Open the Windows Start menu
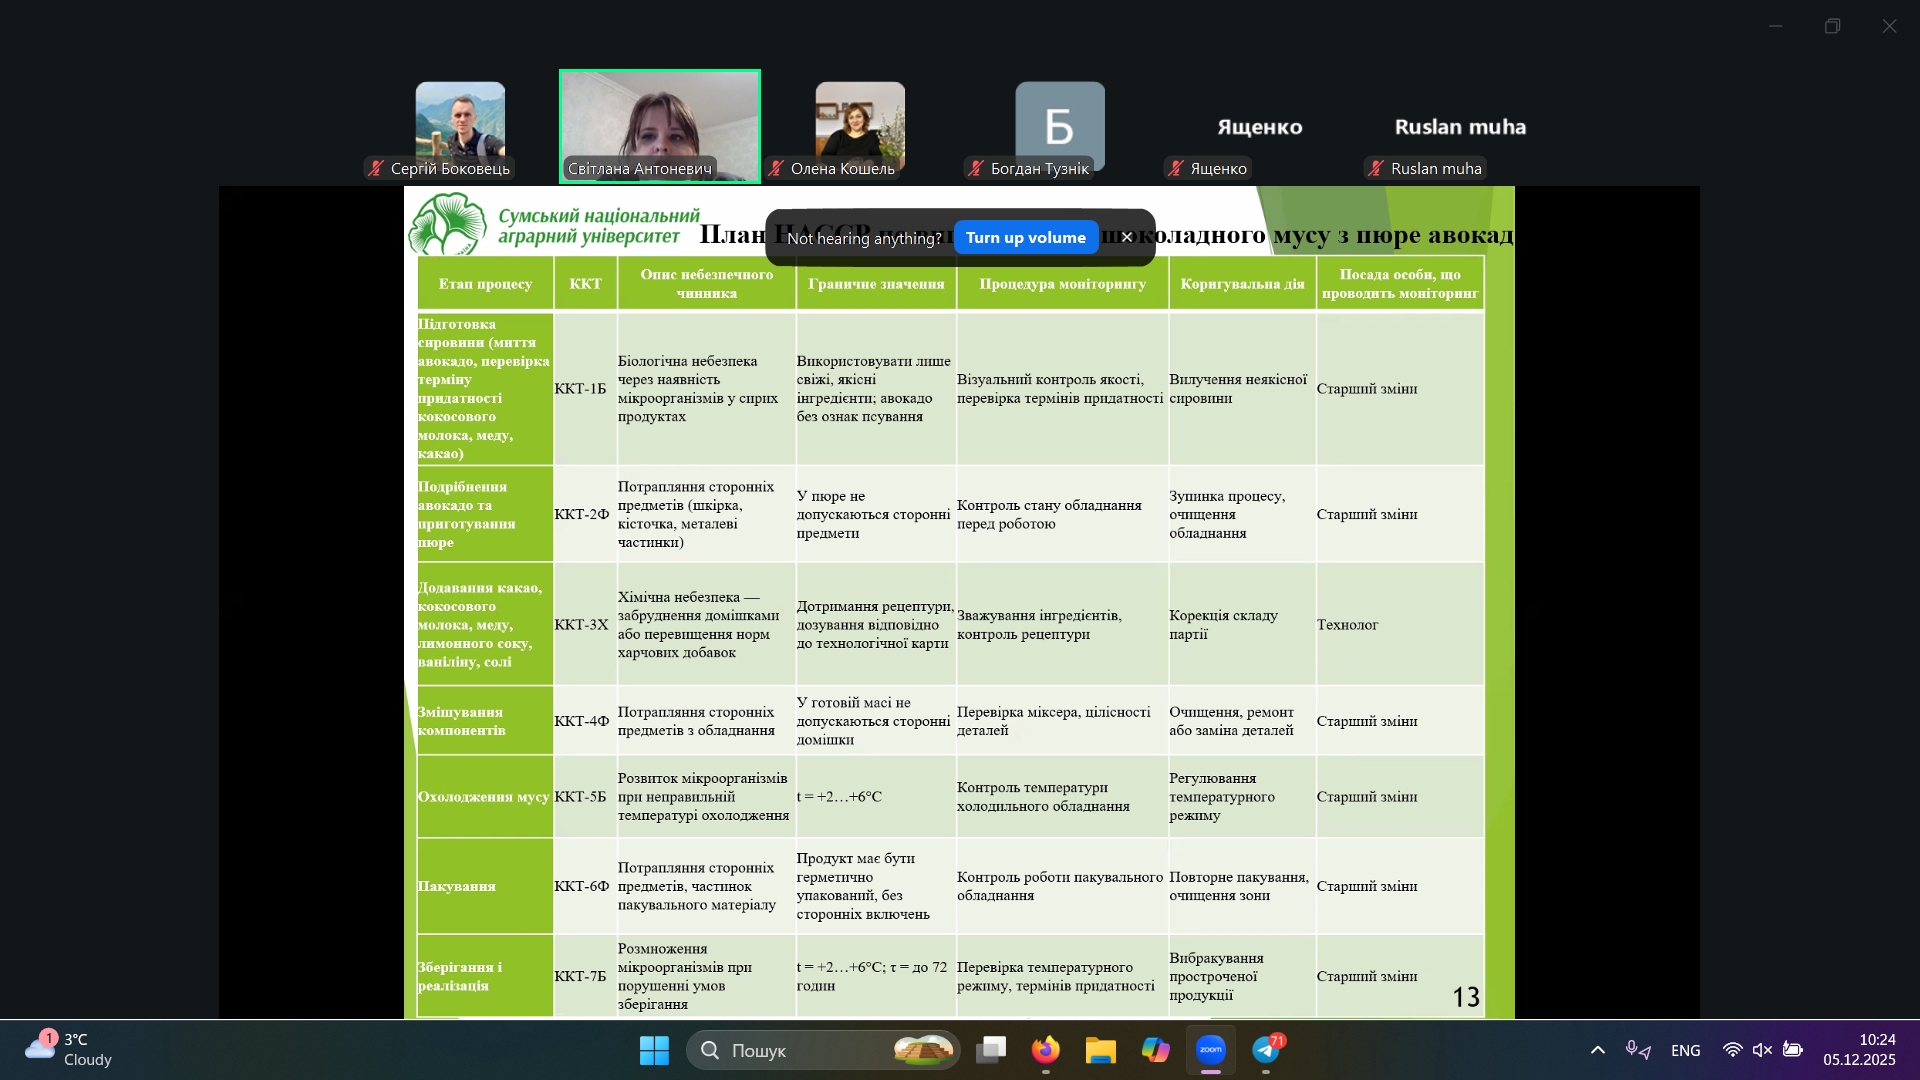The width and height of the screenshot is (1920, 1080). pyautogui.click(x=654, y=1050)
